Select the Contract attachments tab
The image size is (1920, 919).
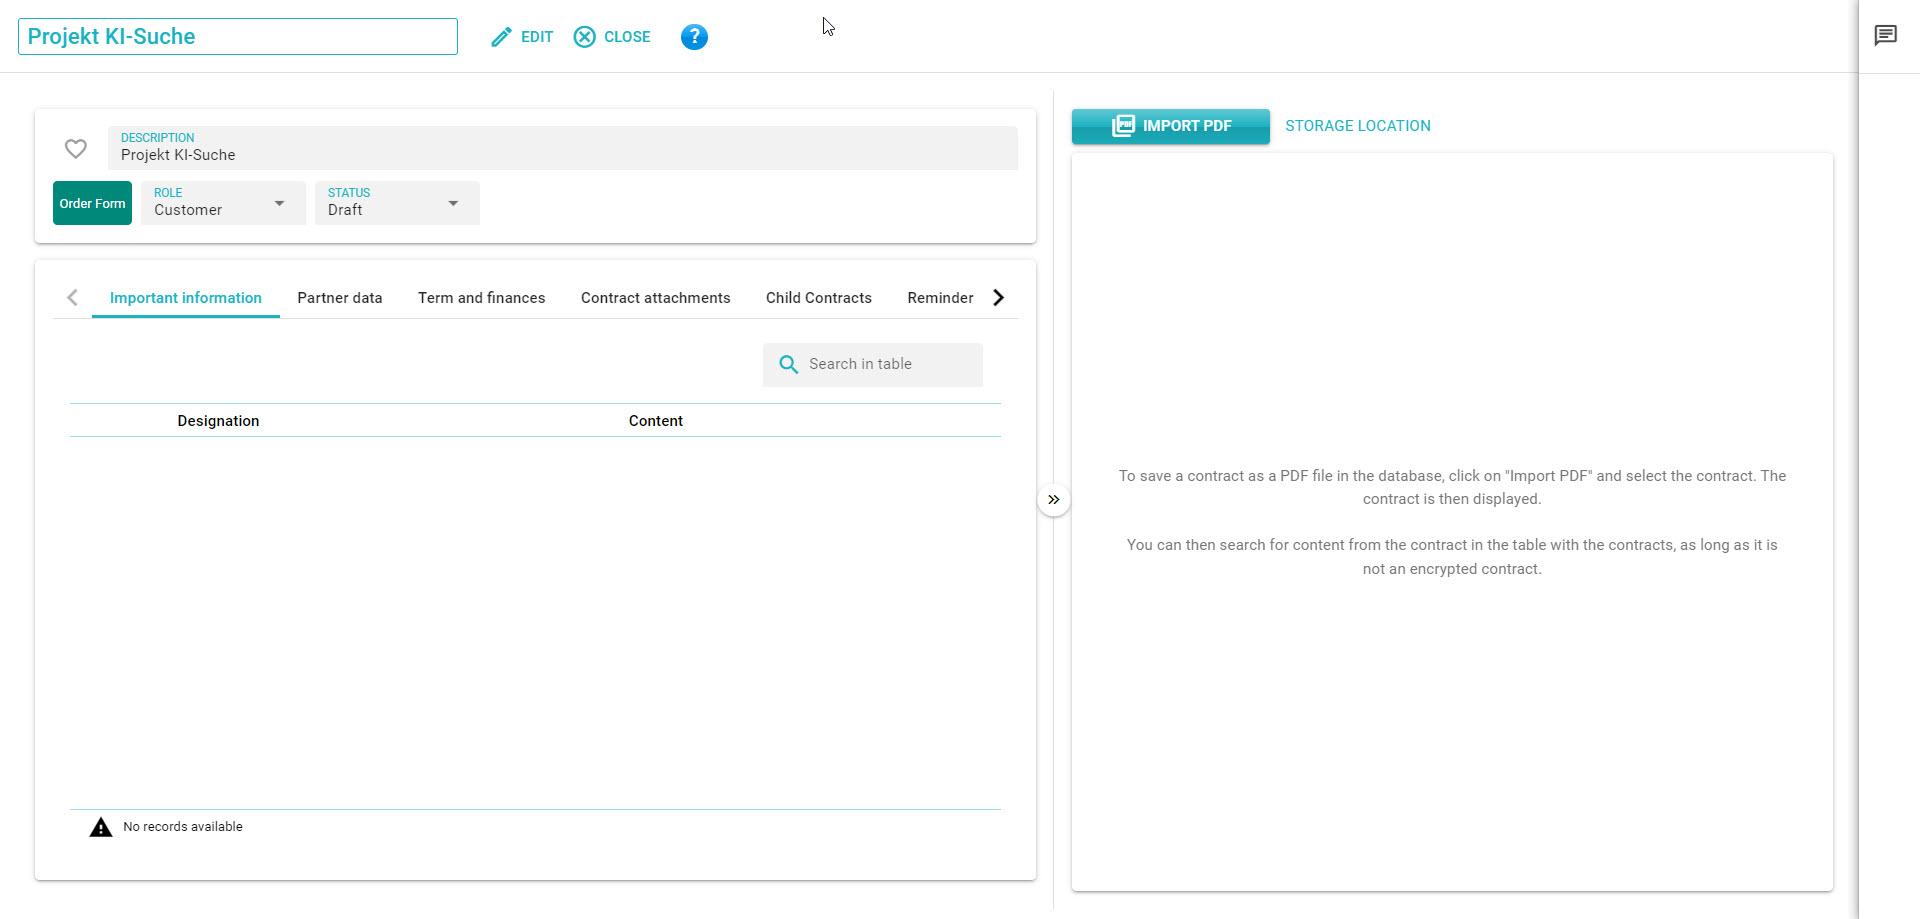click(655, 298)
